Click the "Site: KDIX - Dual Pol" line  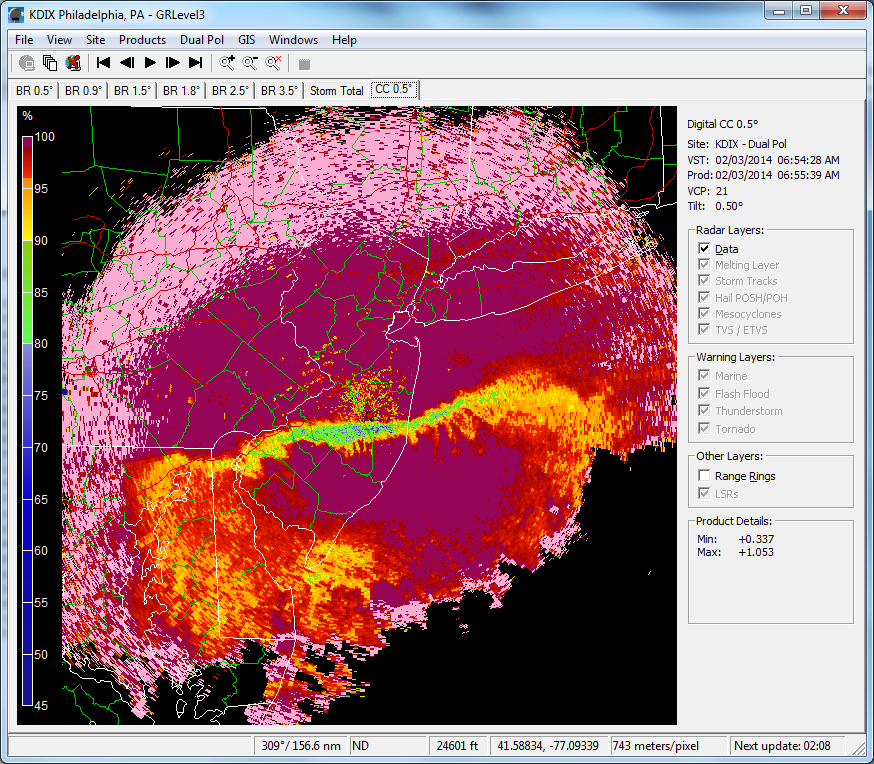(x=737, y=144)
